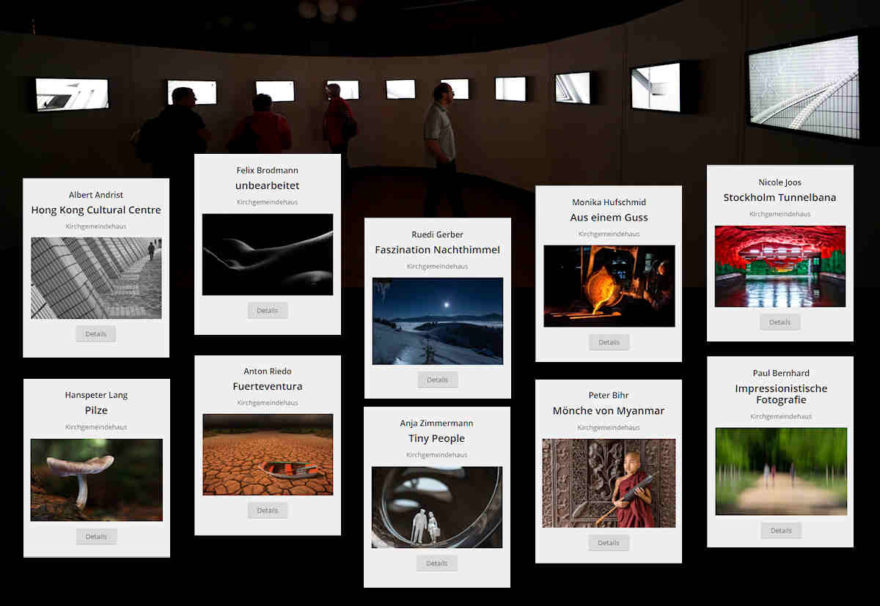Open Details for Fuerteventura card
Viewport: 880px width, 606px height.
pos(267,510)
